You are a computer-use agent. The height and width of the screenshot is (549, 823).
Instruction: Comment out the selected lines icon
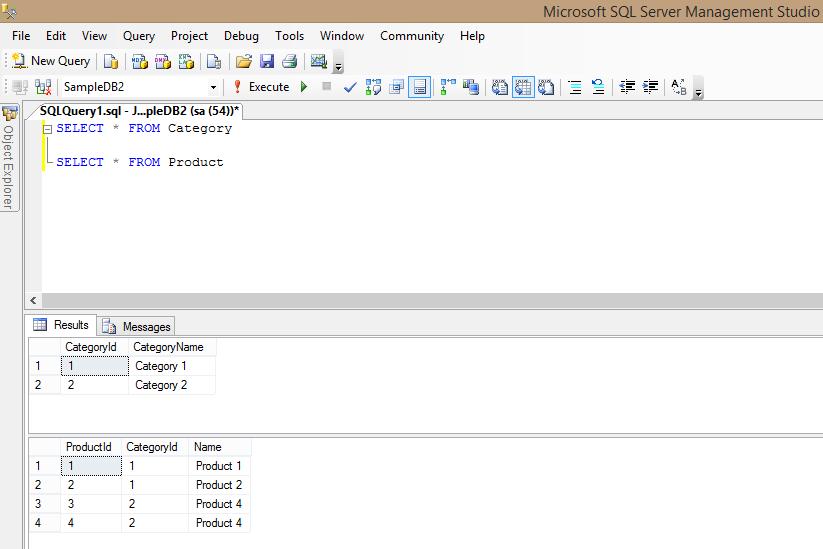[x=575, y=87]
